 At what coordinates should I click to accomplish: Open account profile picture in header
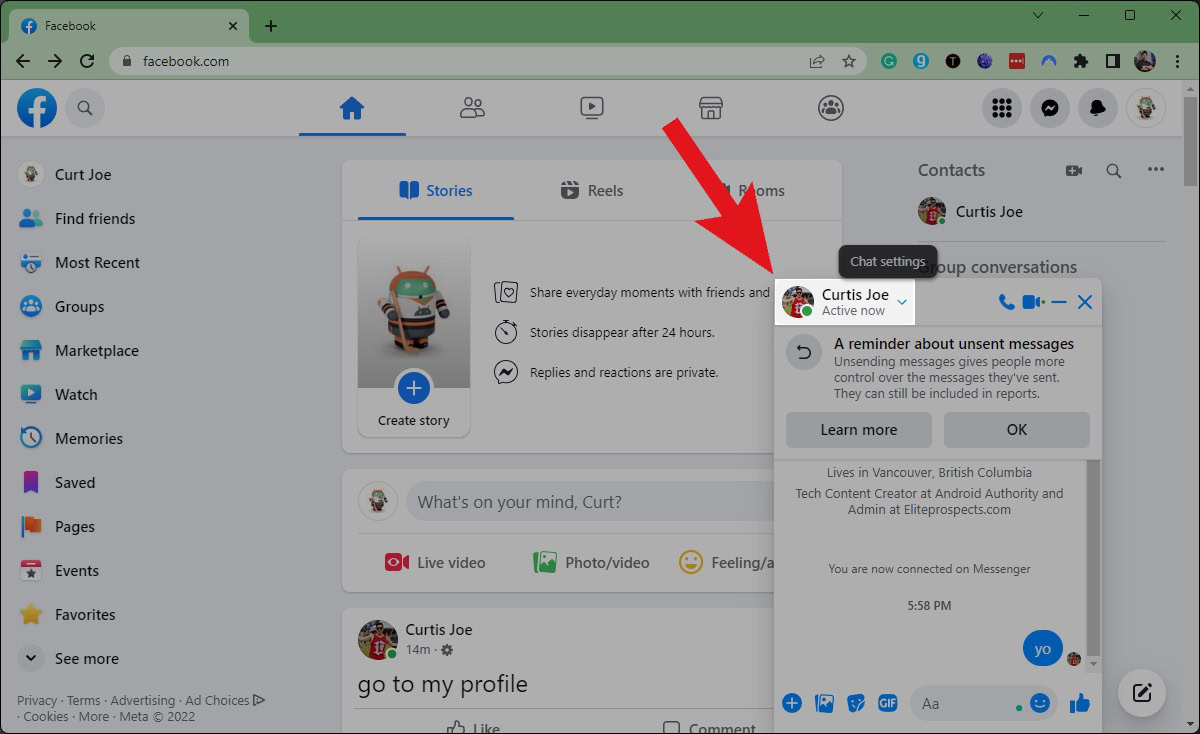(x=1146, y=108)
